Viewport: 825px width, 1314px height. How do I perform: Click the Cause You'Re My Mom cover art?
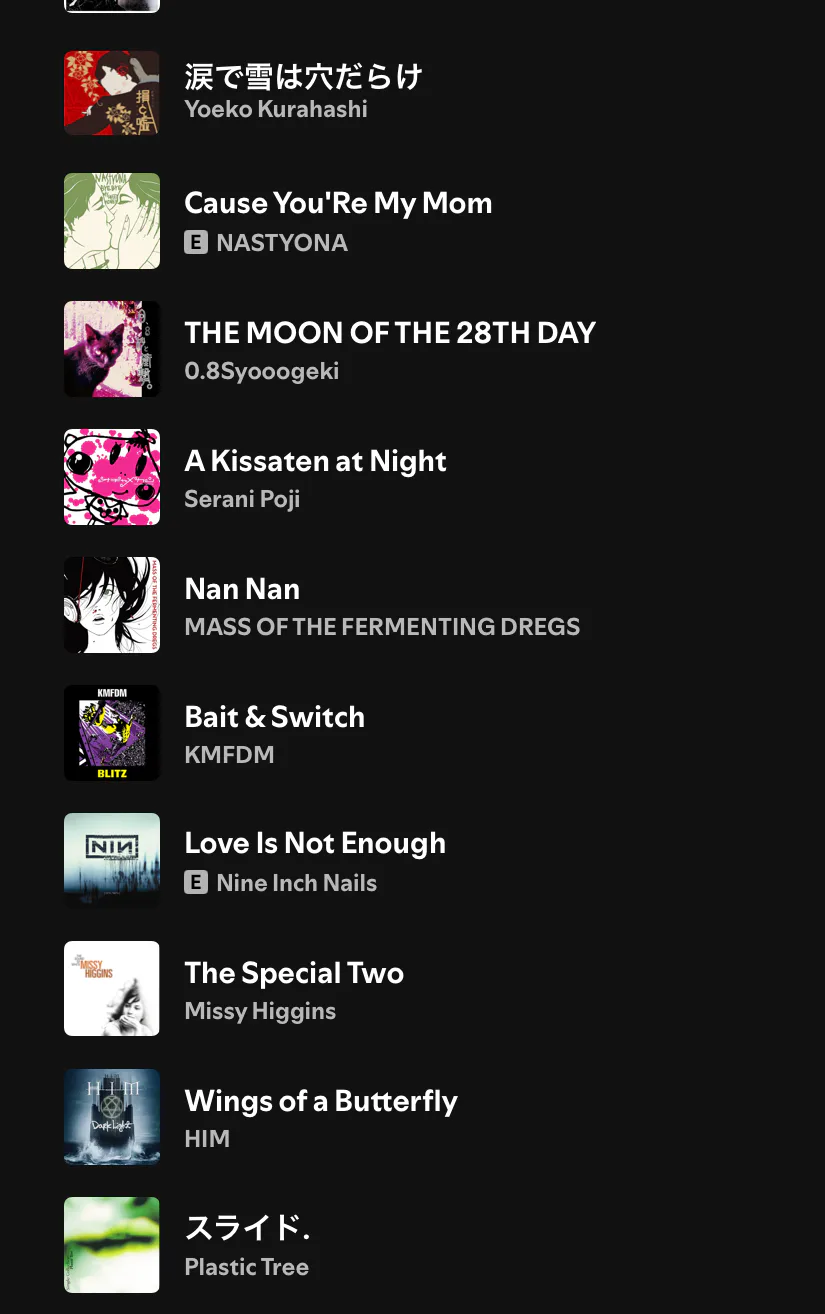112,221
